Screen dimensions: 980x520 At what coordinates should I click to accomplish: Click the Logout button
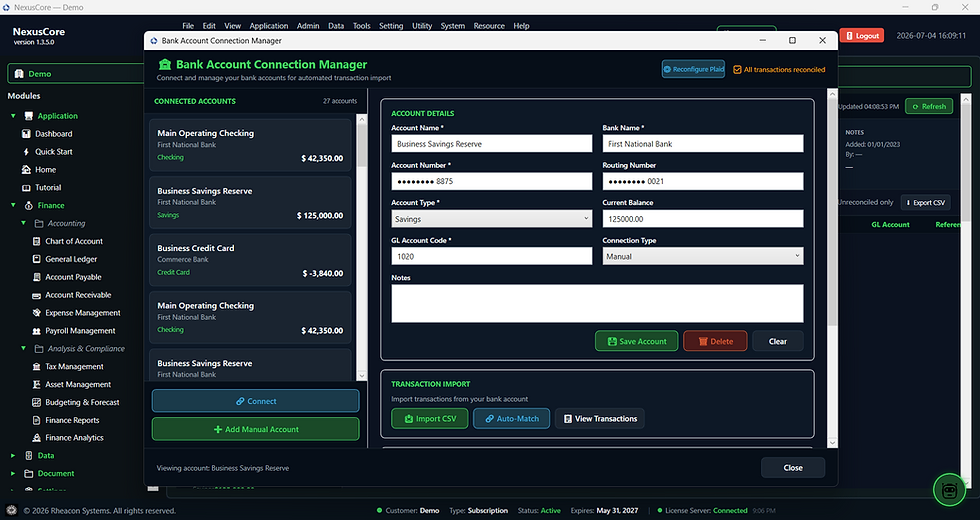click(861, 36)
